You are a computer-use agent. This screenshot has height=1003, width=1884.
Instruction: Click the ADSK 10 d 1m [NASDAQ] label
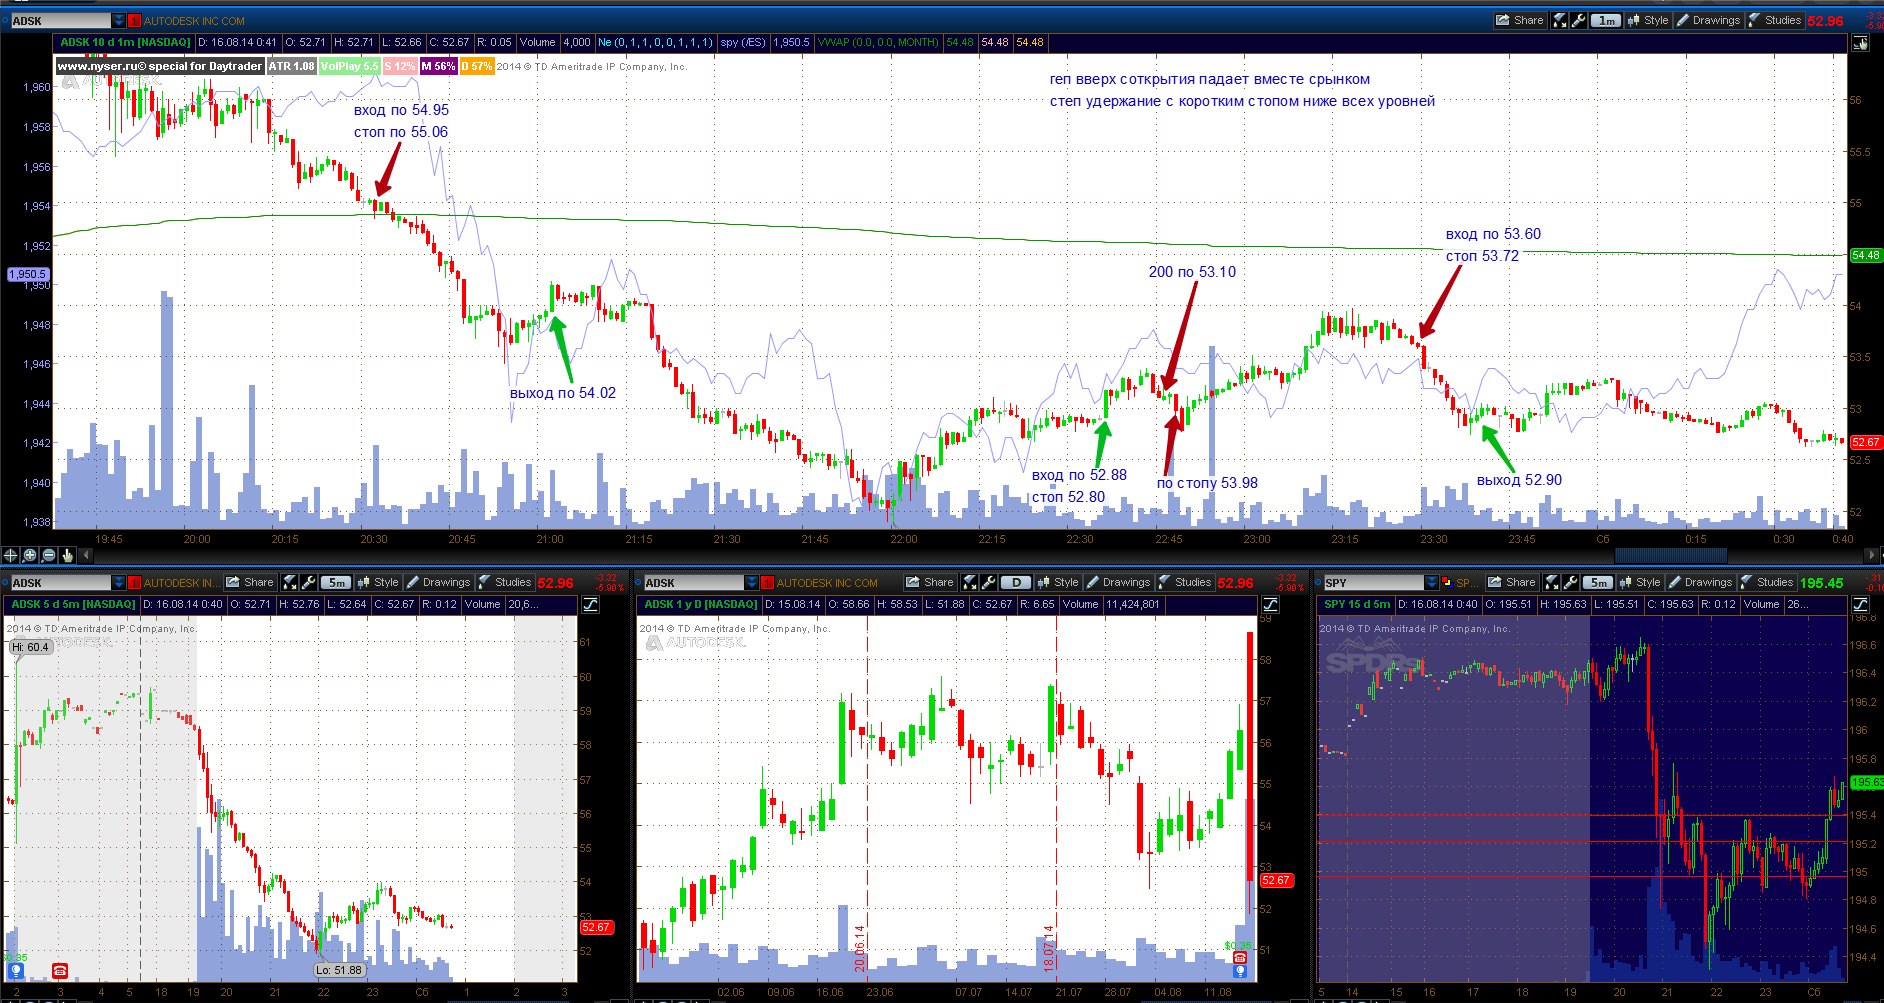125,42
